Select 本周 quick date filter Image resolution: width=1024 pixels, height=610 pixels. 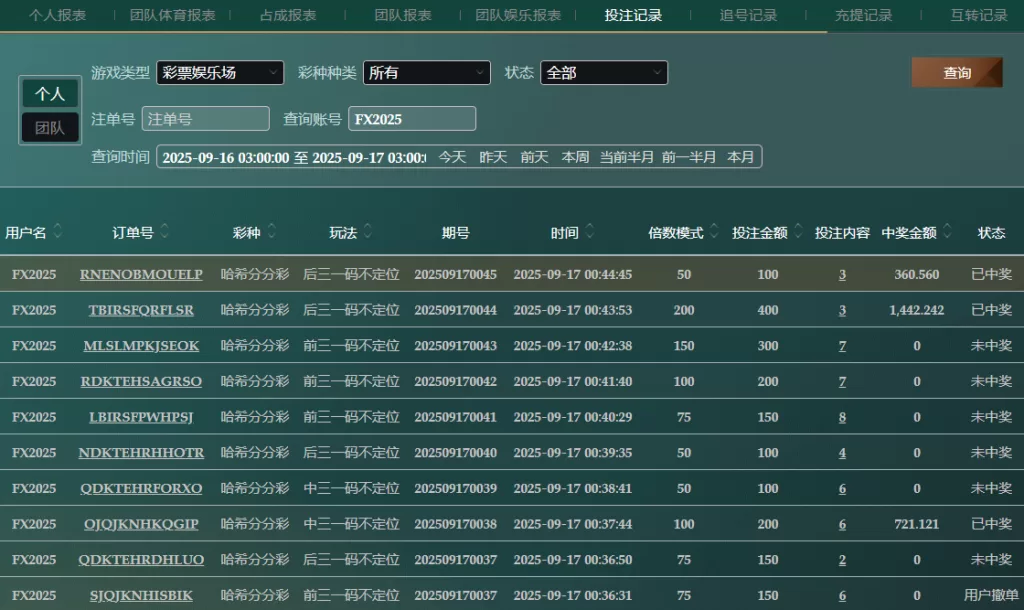click(575, 157)
